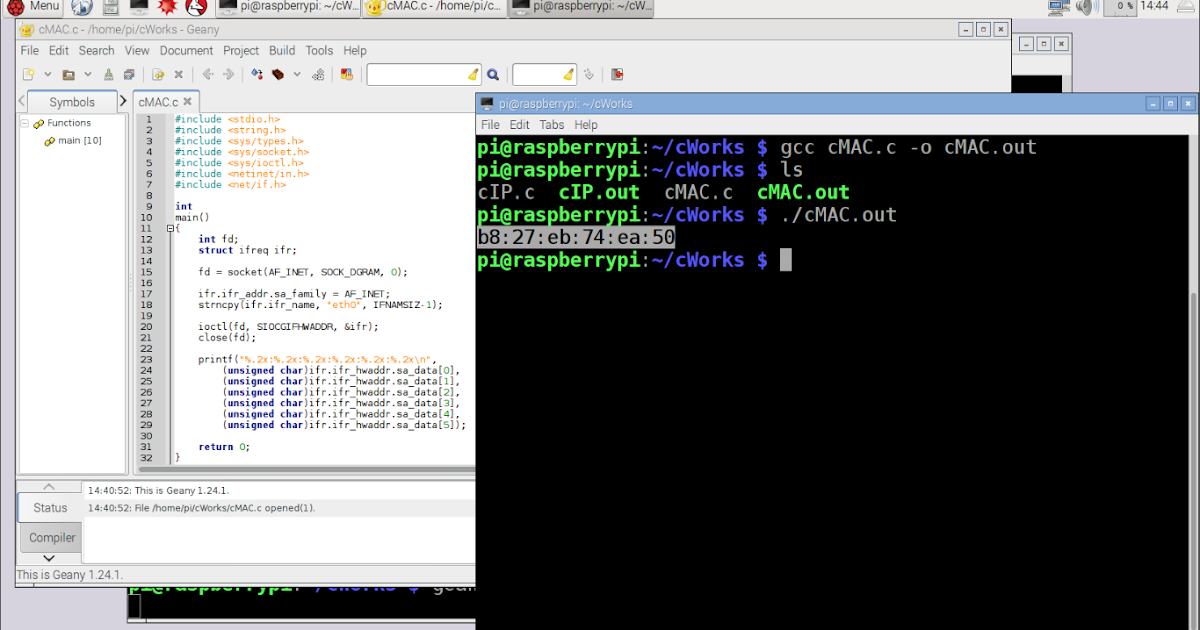Launch the web browser from the taskbar
This screenshot has height=630, width=1200.
(80, 7)
